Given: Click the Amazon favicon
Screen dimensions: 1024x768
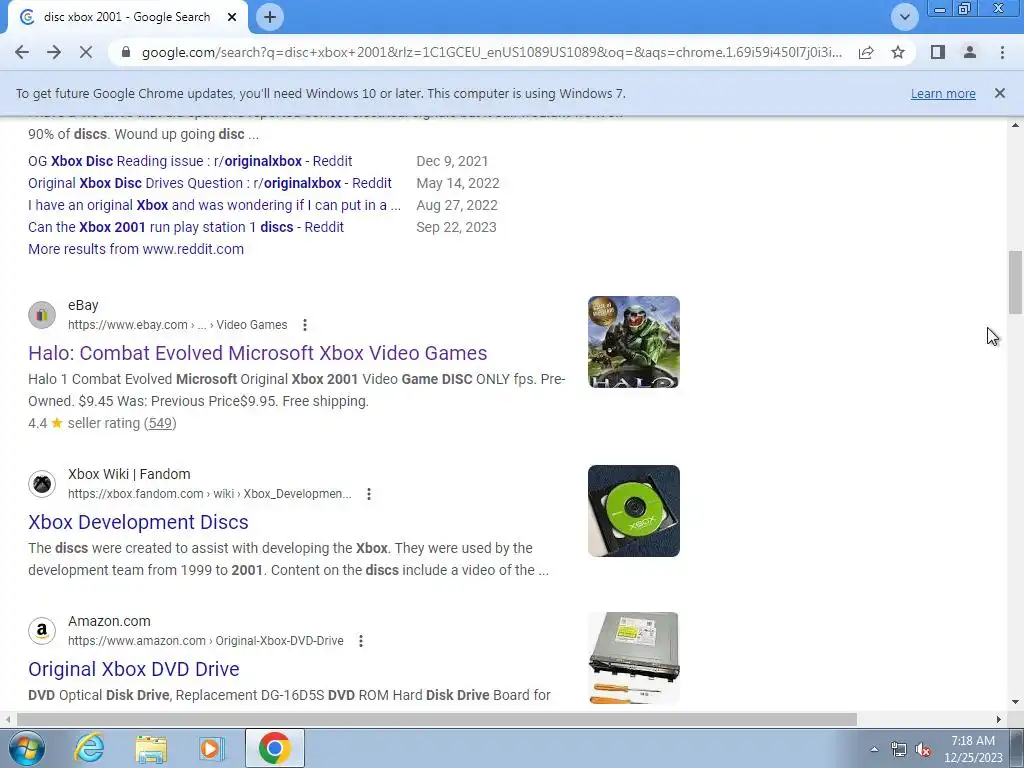Looking at the screenshot, I should pyautogui.click(x=42, y=631).
